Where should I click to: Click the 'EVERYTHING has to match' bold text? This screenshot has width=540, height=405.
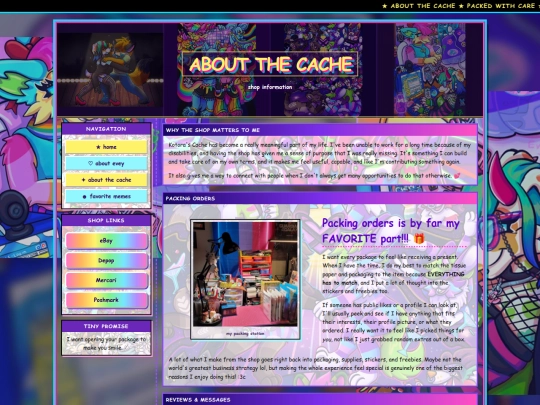pos(393,278)
